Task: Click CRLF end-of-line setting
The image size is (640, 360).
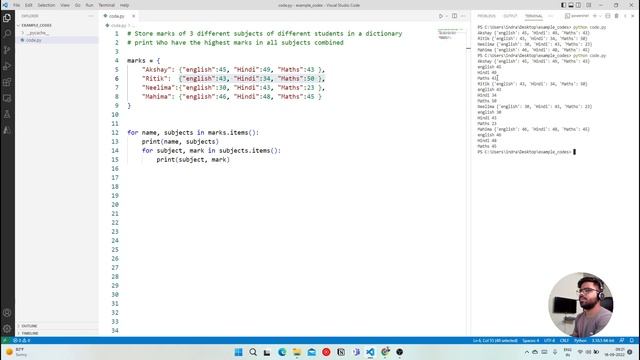Action: (x=564, y=340)
